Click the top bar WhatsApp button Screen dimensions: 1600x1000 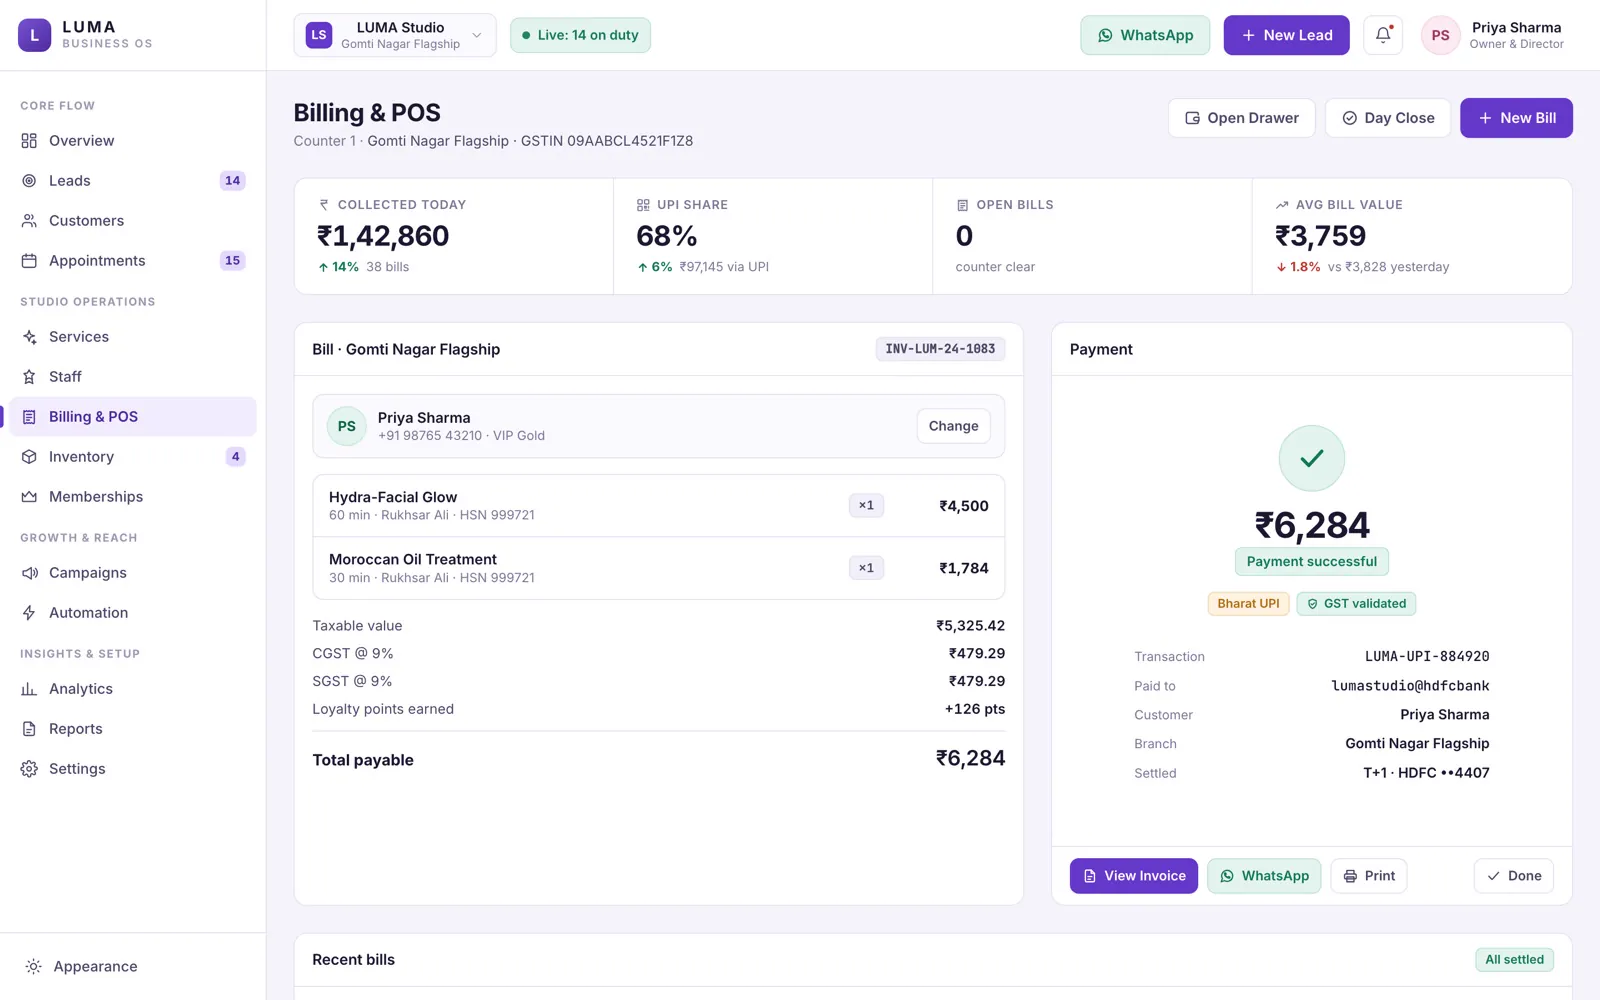1145,35
